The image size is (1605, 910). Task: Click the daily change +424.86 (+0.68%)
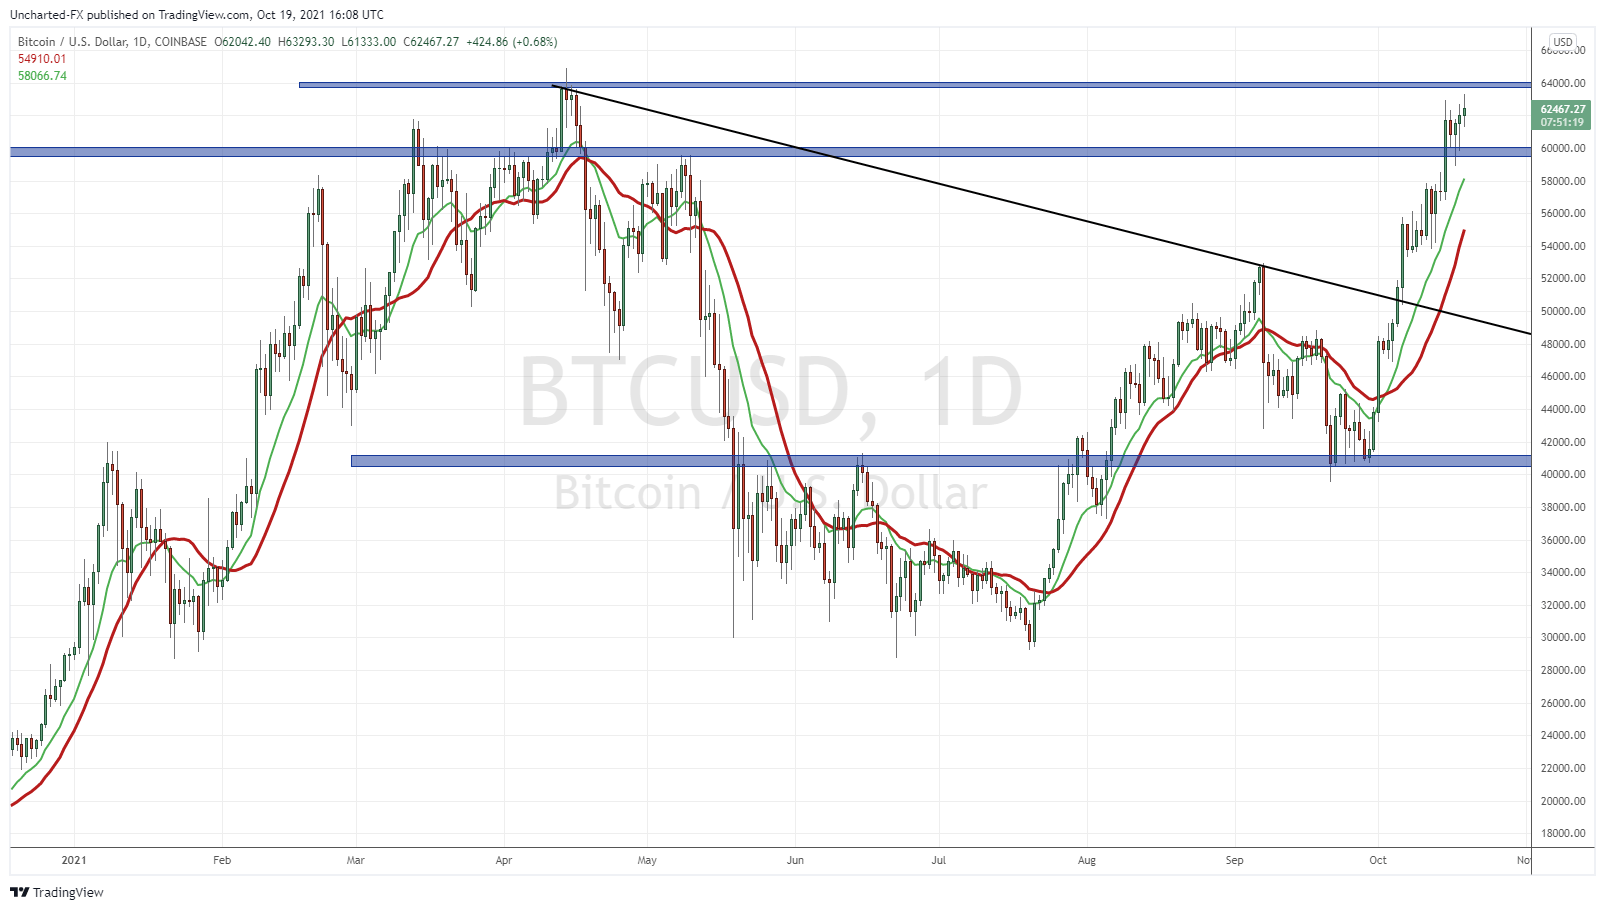click(512, 42)
